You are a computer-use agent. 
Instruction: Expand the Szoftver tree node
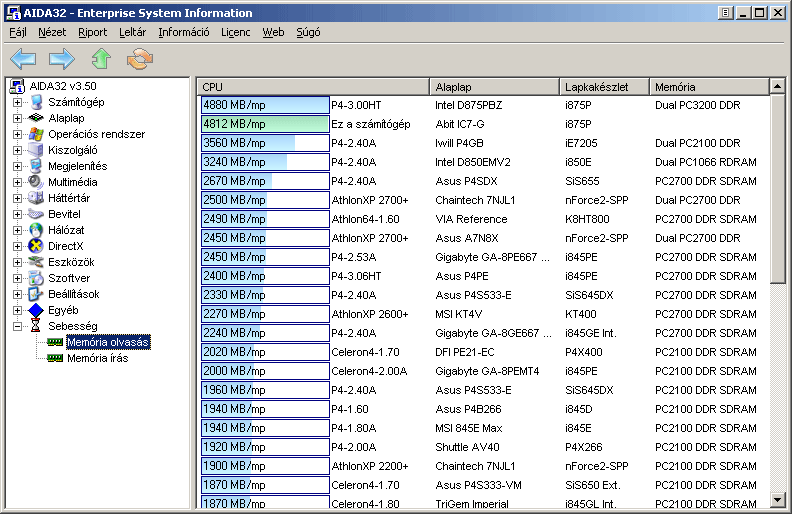[17, 278]
